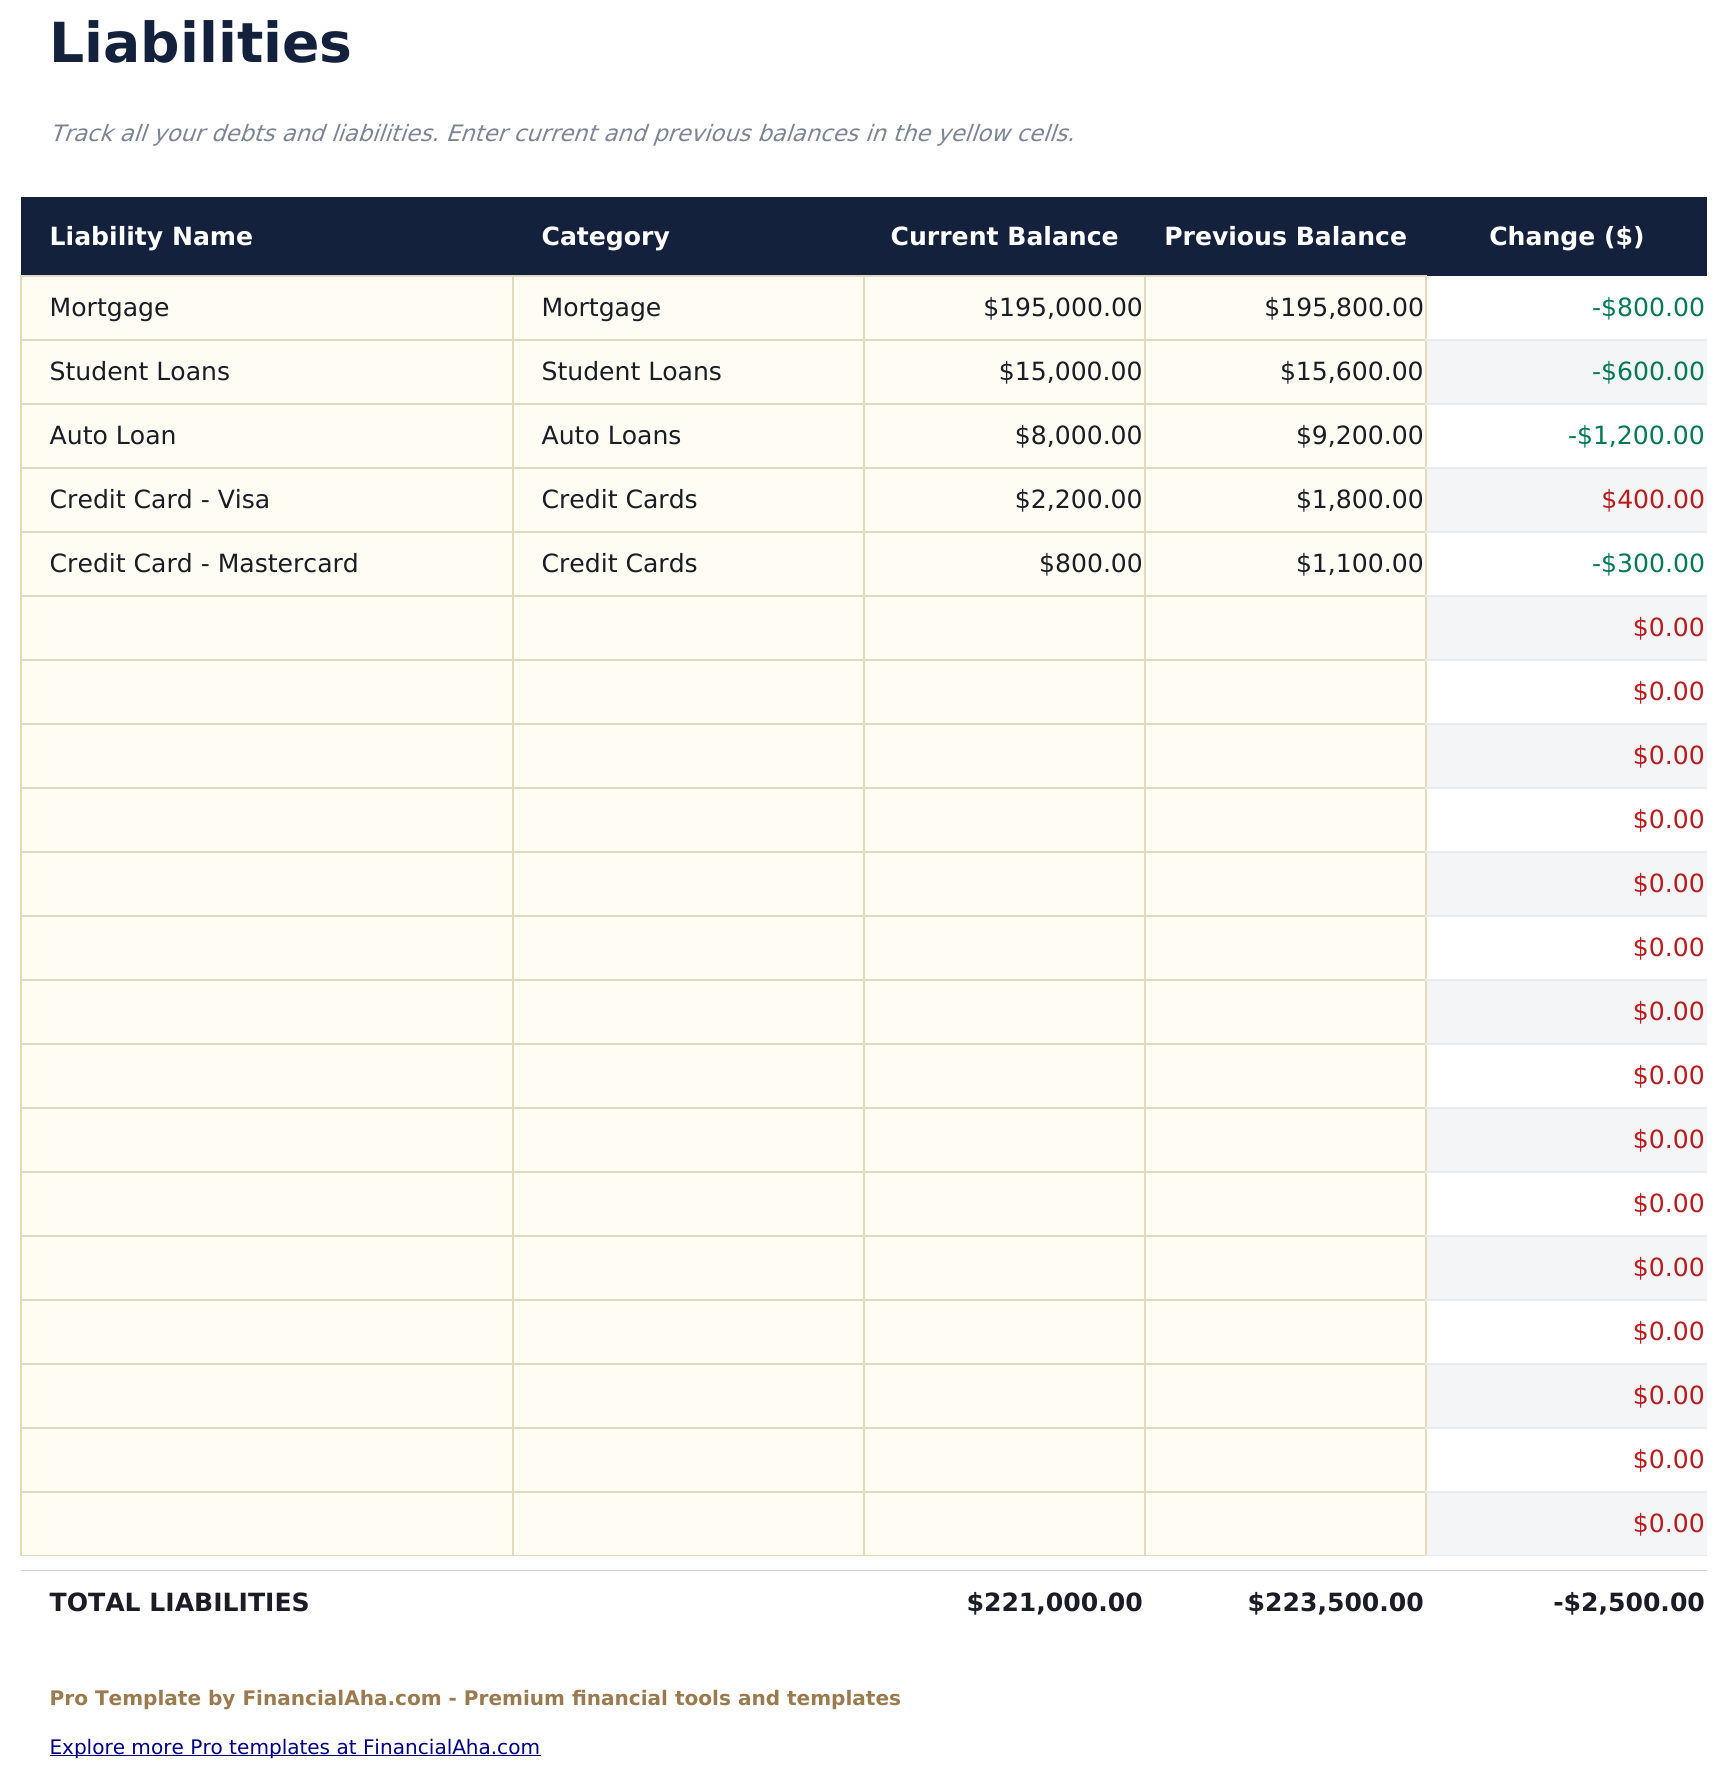Click the Liabilities page title
1727x1779 pixels.
(x=200, y=43)
